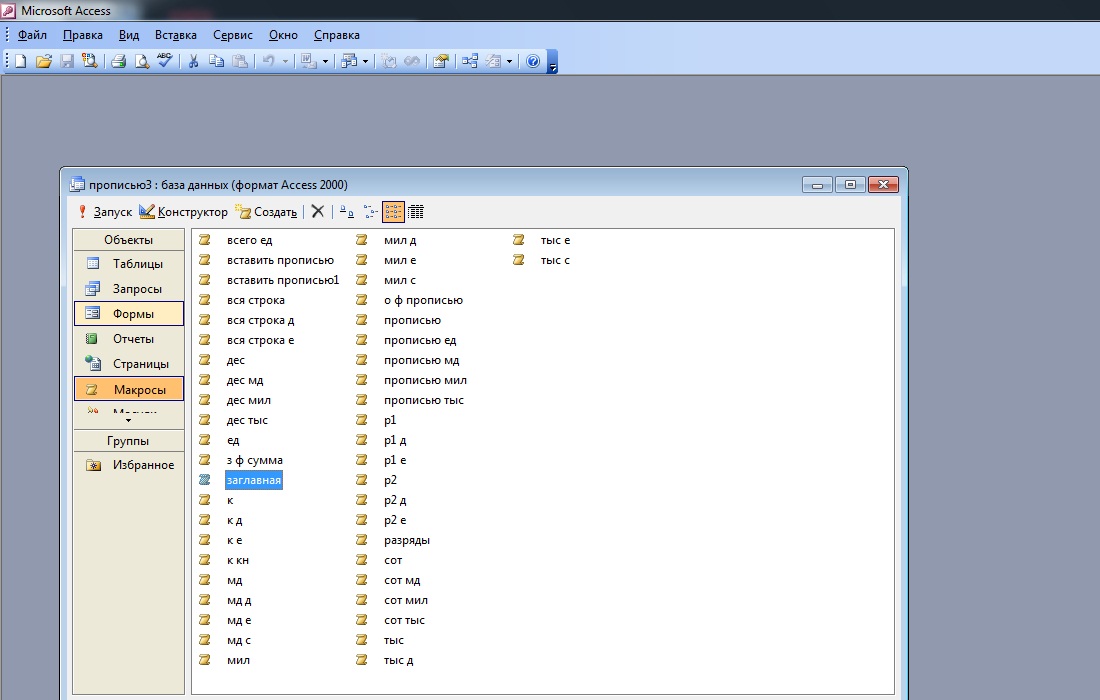Click the Undo arrow icon
The height and width of the screenshot is (700, 1100).
tap(268, 62)
